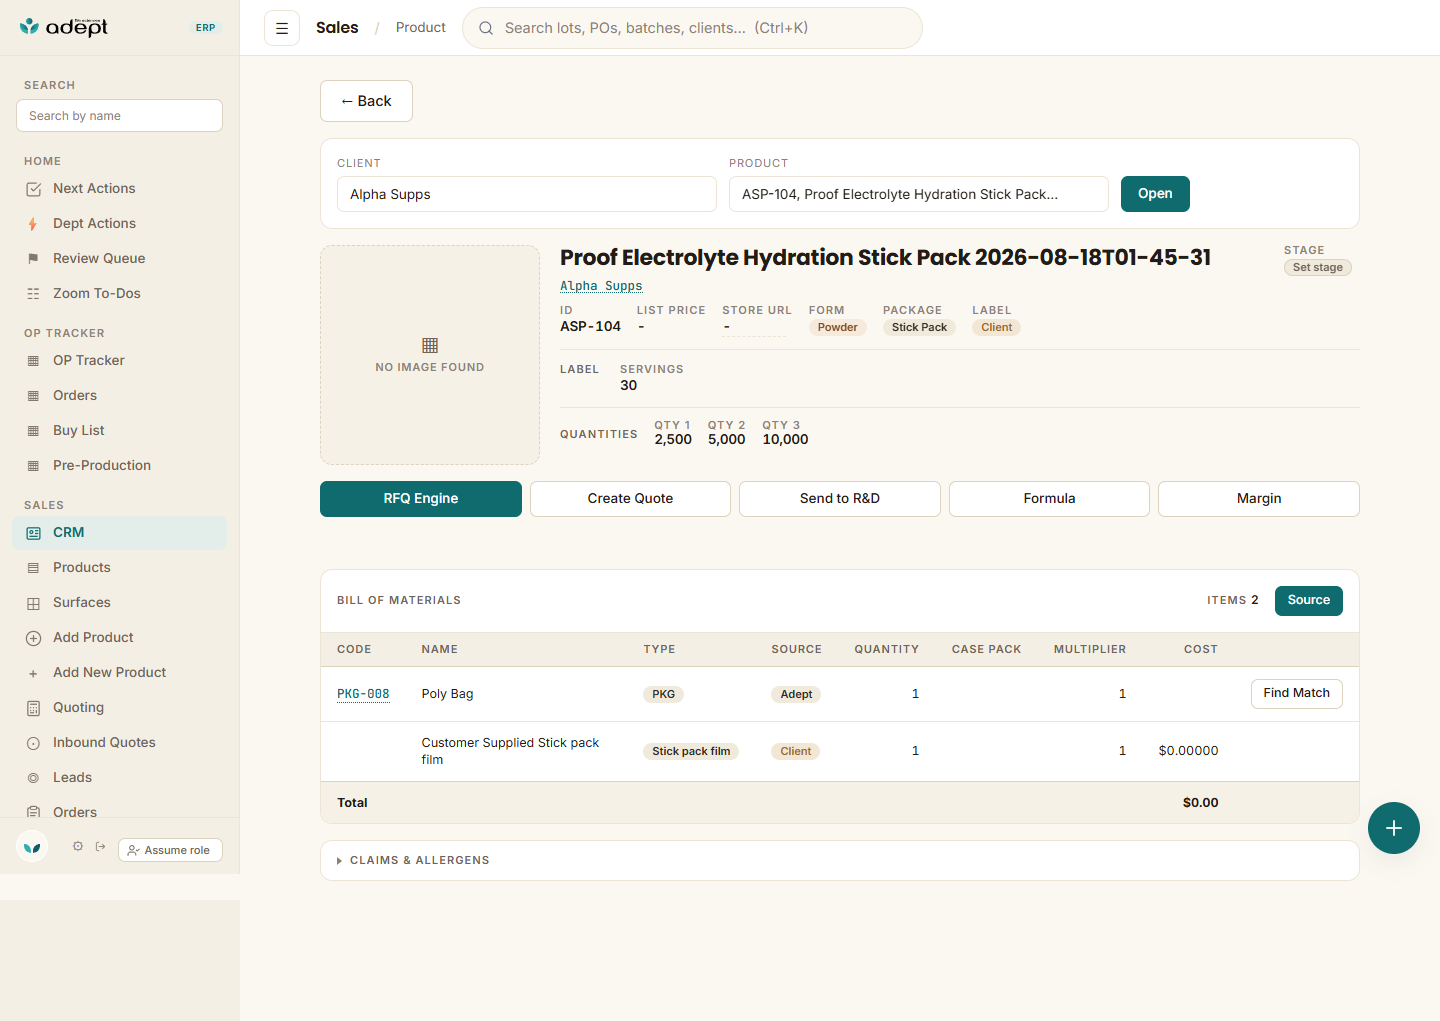
Task: Focus the global search lots, POs, batches field
Action: coord(692,28)
